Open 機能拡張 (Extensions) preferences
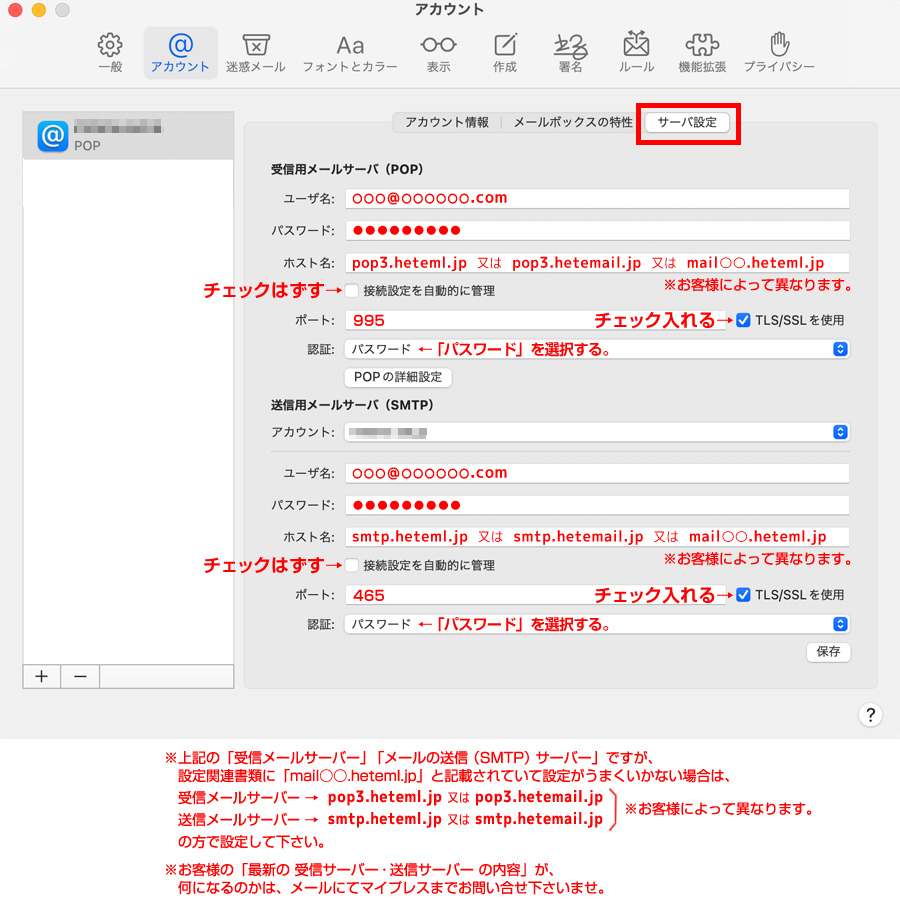This screenshot has height=915, width=900. click(702, 52)
